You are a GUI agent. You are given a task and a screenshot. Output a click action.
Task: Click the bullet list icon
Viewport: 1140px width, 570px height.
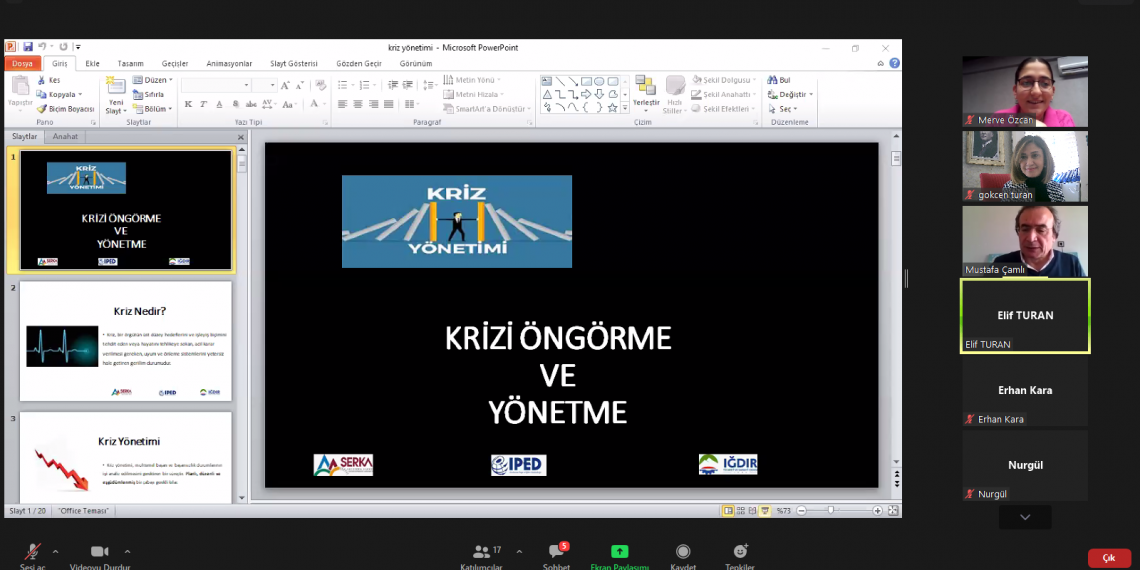point(342,85)
